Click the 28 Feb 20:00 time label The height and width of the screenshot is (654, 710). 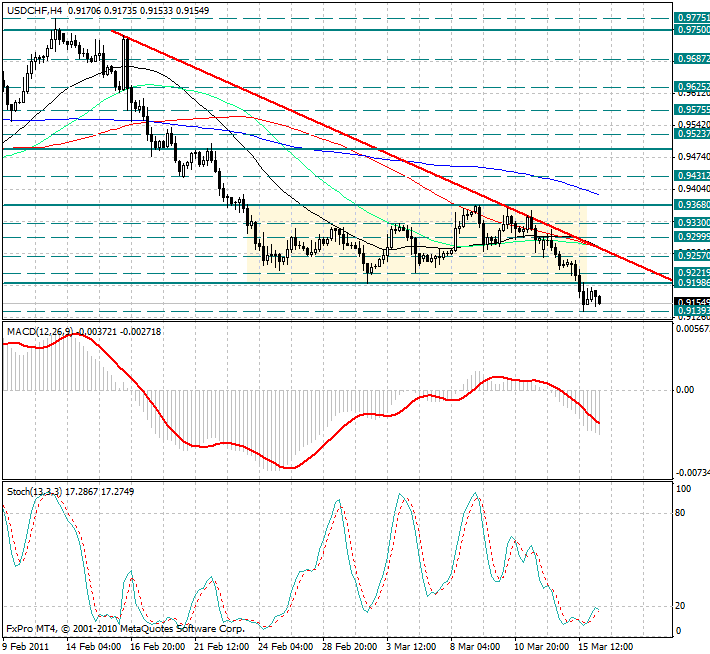coord(350,646)
